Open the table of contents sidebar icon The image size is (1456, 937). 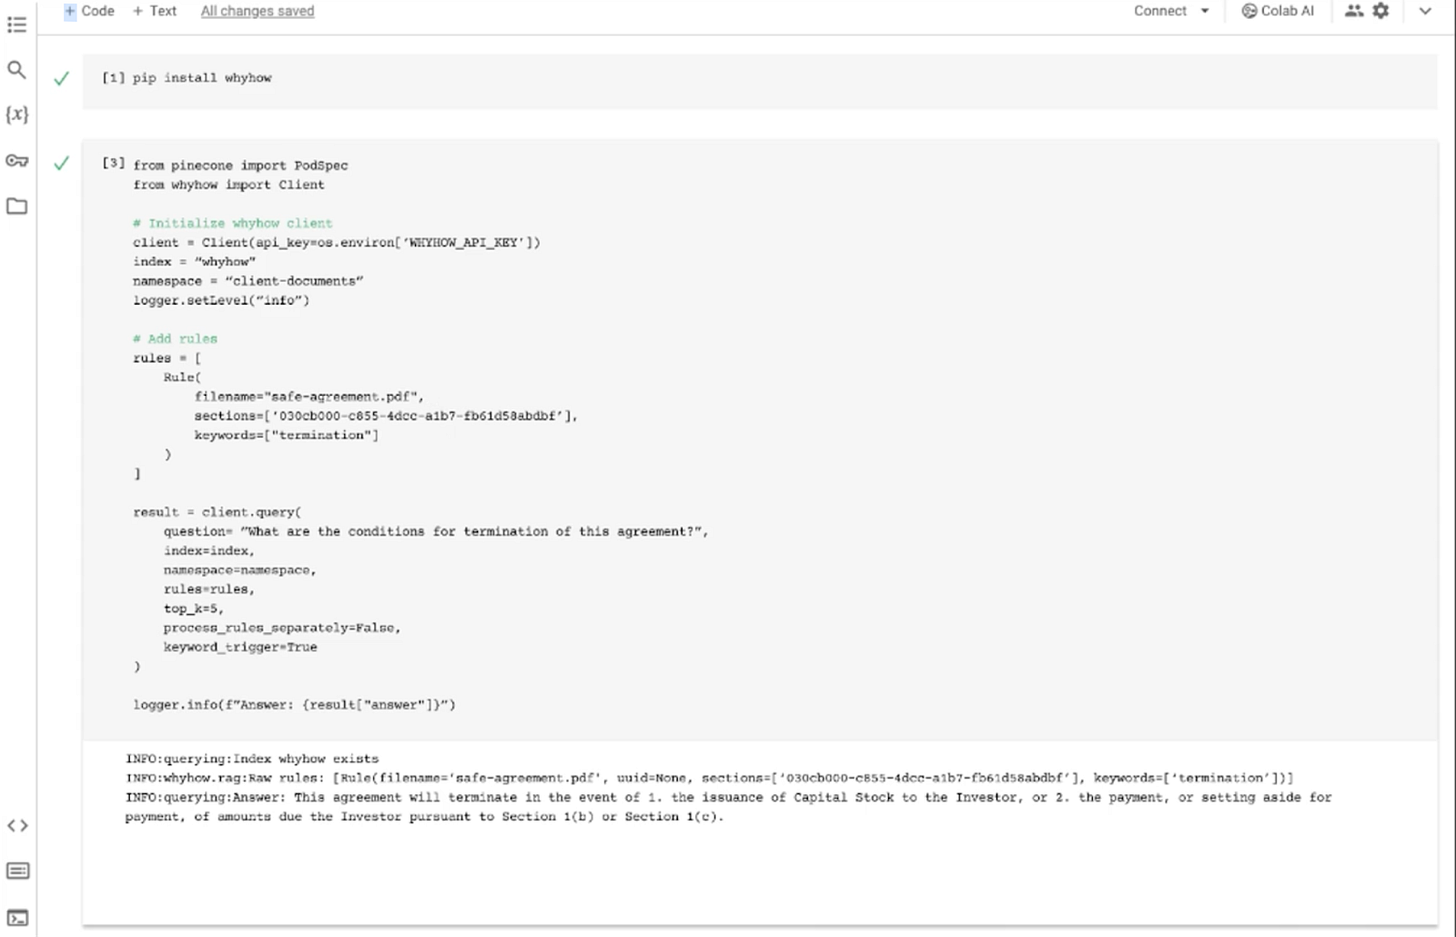[x=17, y=23]
